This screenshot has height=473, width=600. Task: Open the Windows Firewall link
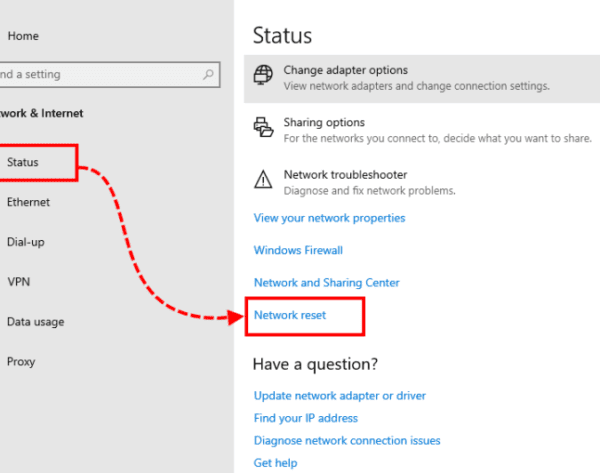(298, 250)
